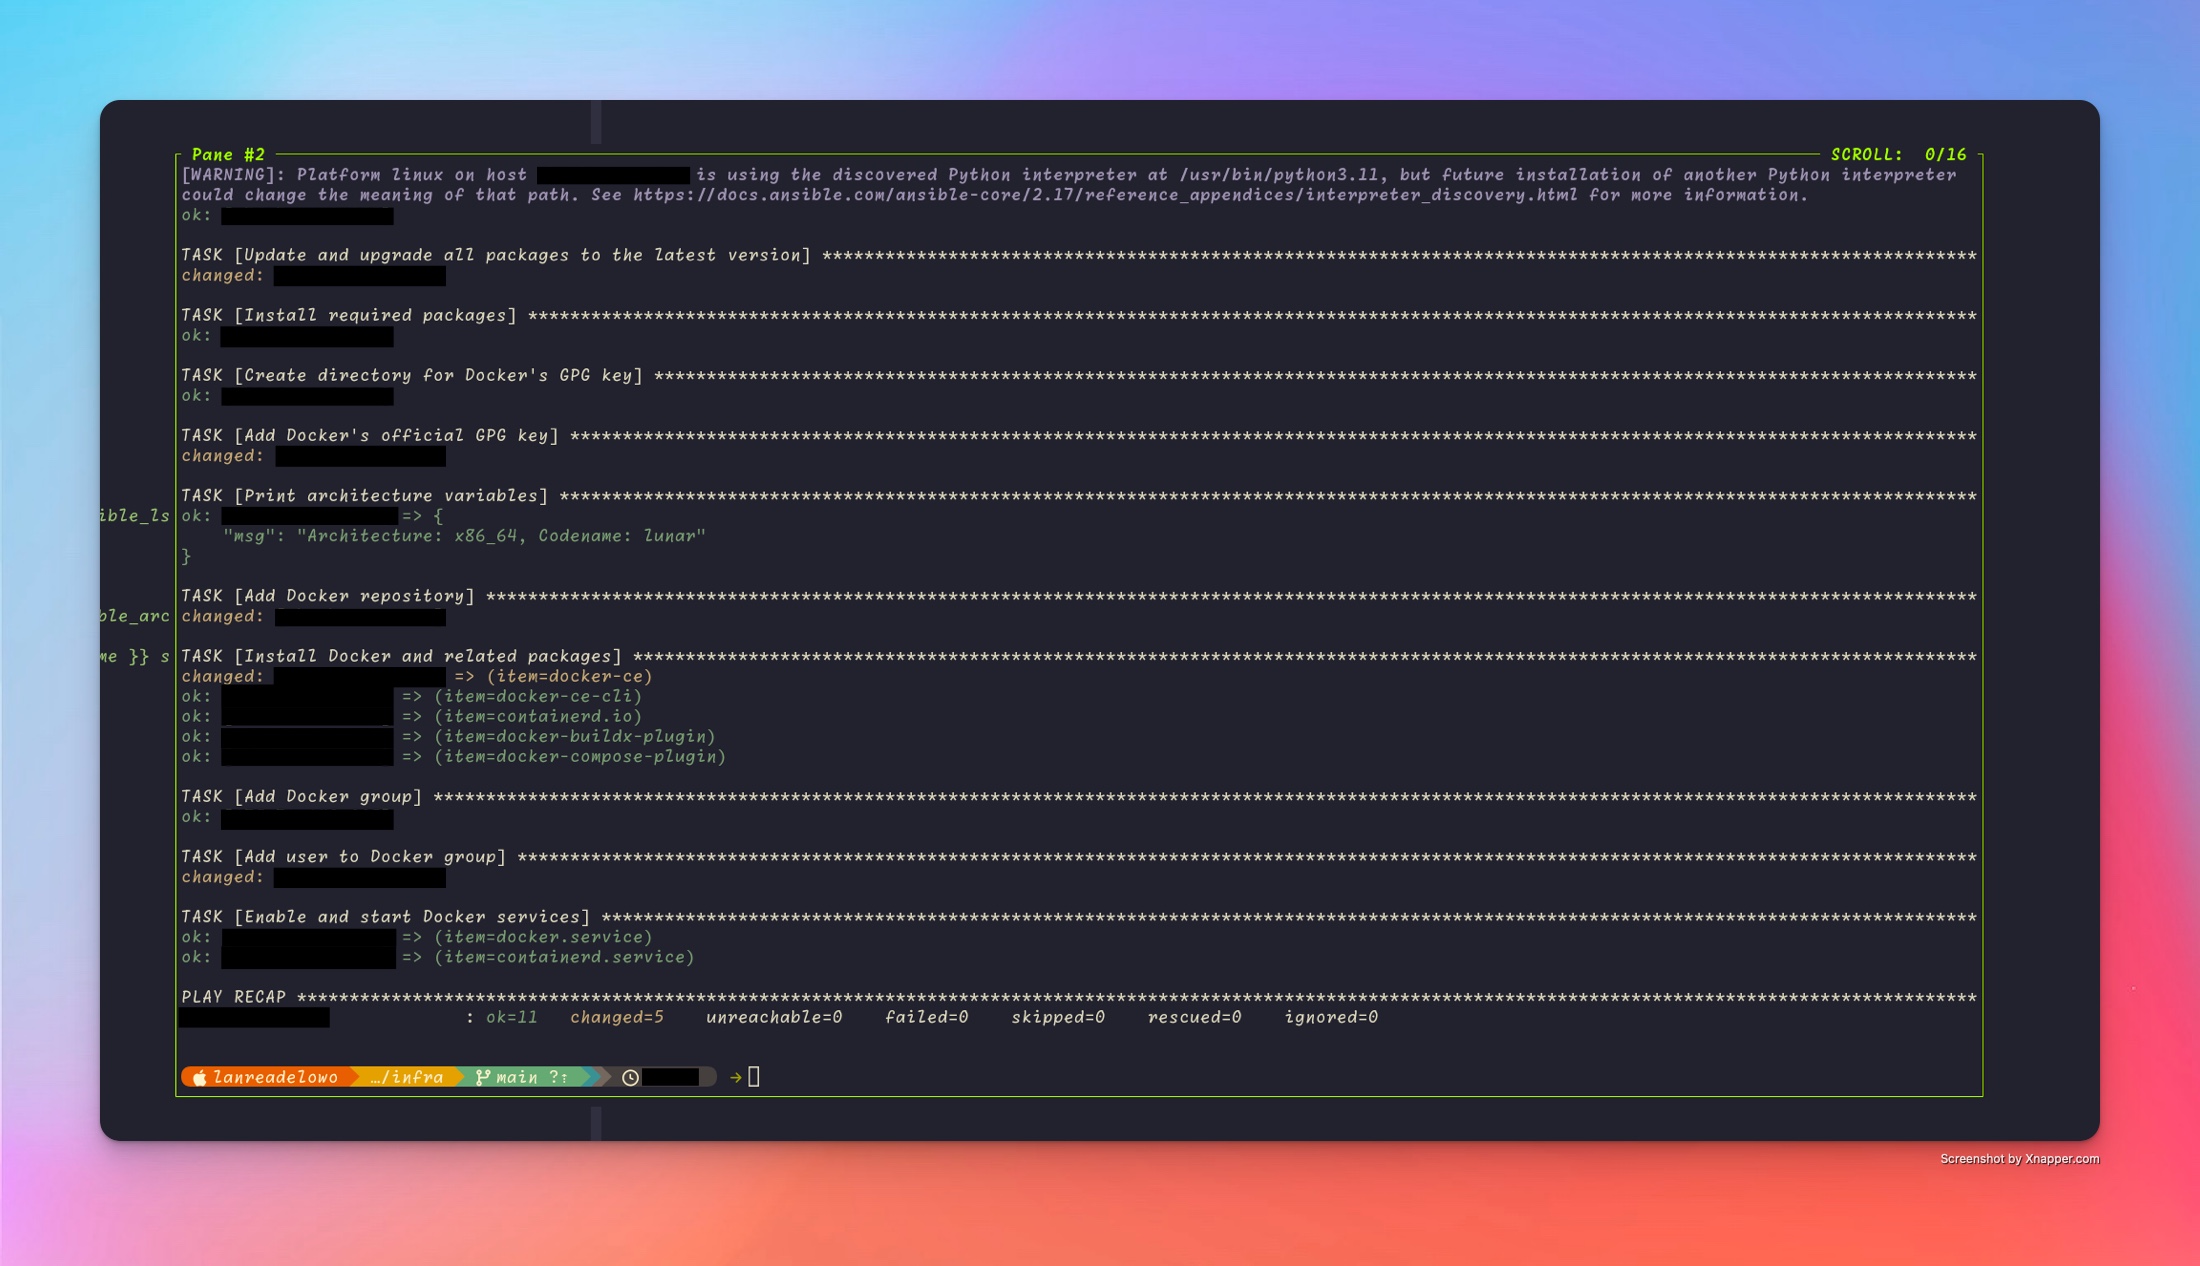The height and width of the screenshot is (1266, 2200).
Task: Click the 'failed=0' recap value
Action: (x=927, y=1017)
